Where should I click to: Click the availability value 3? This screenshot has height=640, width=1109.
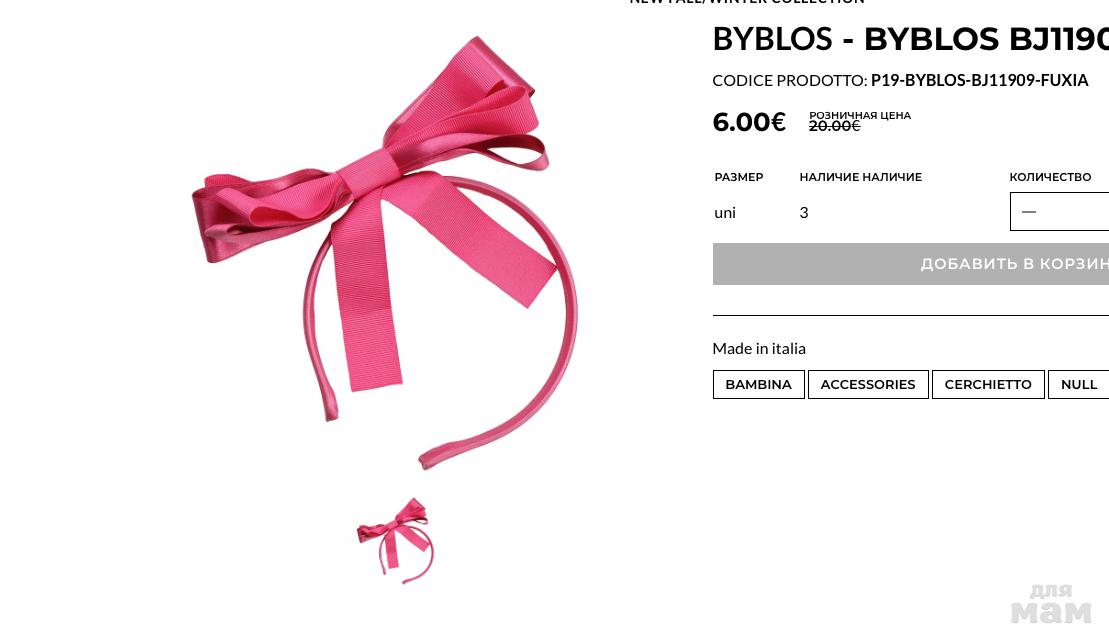(804, 213)
